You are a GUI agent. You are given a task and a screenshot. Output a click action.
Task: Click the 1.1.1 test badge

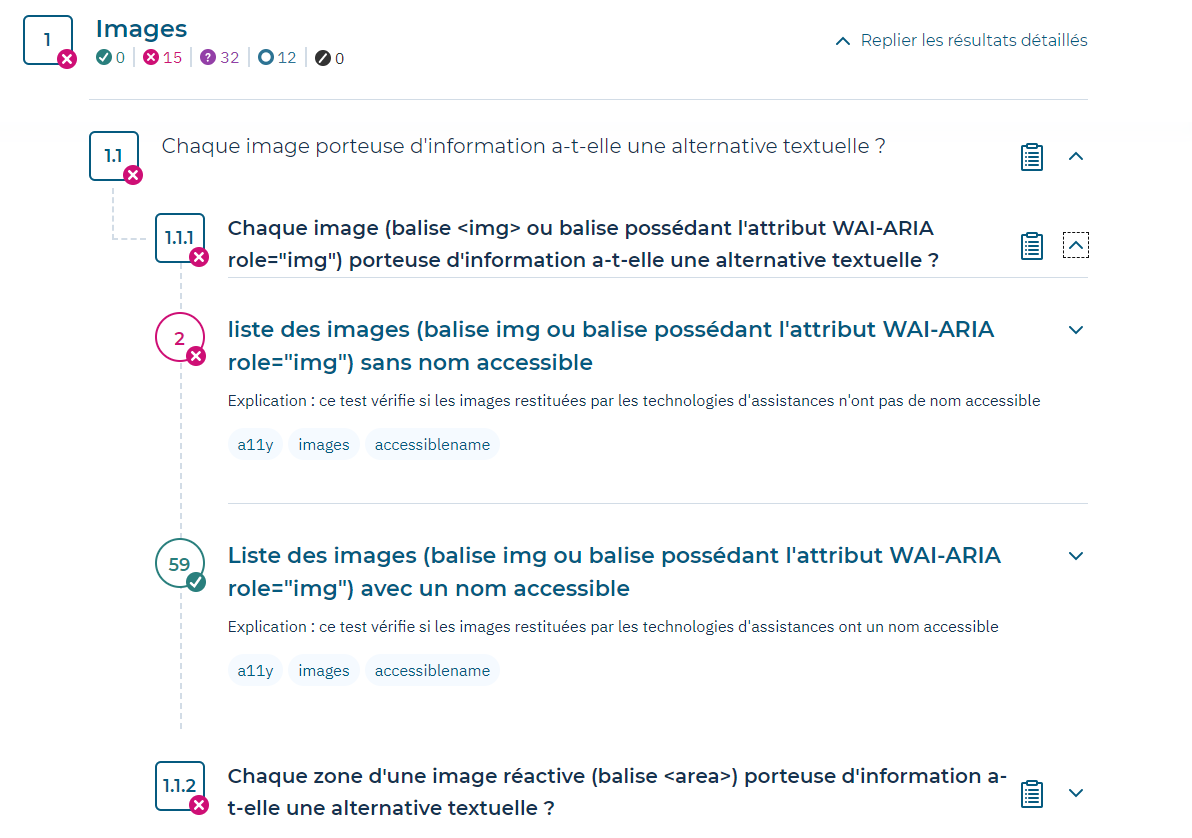click(180, 238)
